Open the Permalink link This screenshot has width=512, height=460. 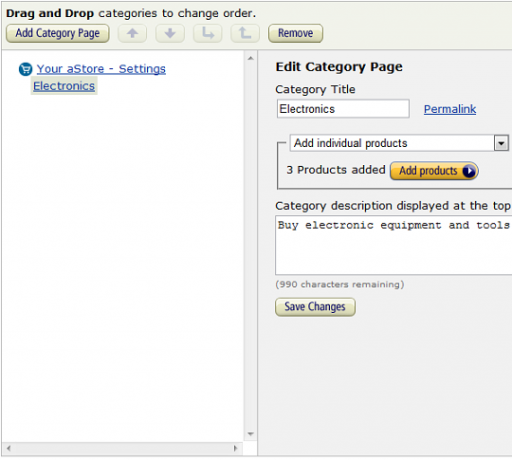[450, 109]
